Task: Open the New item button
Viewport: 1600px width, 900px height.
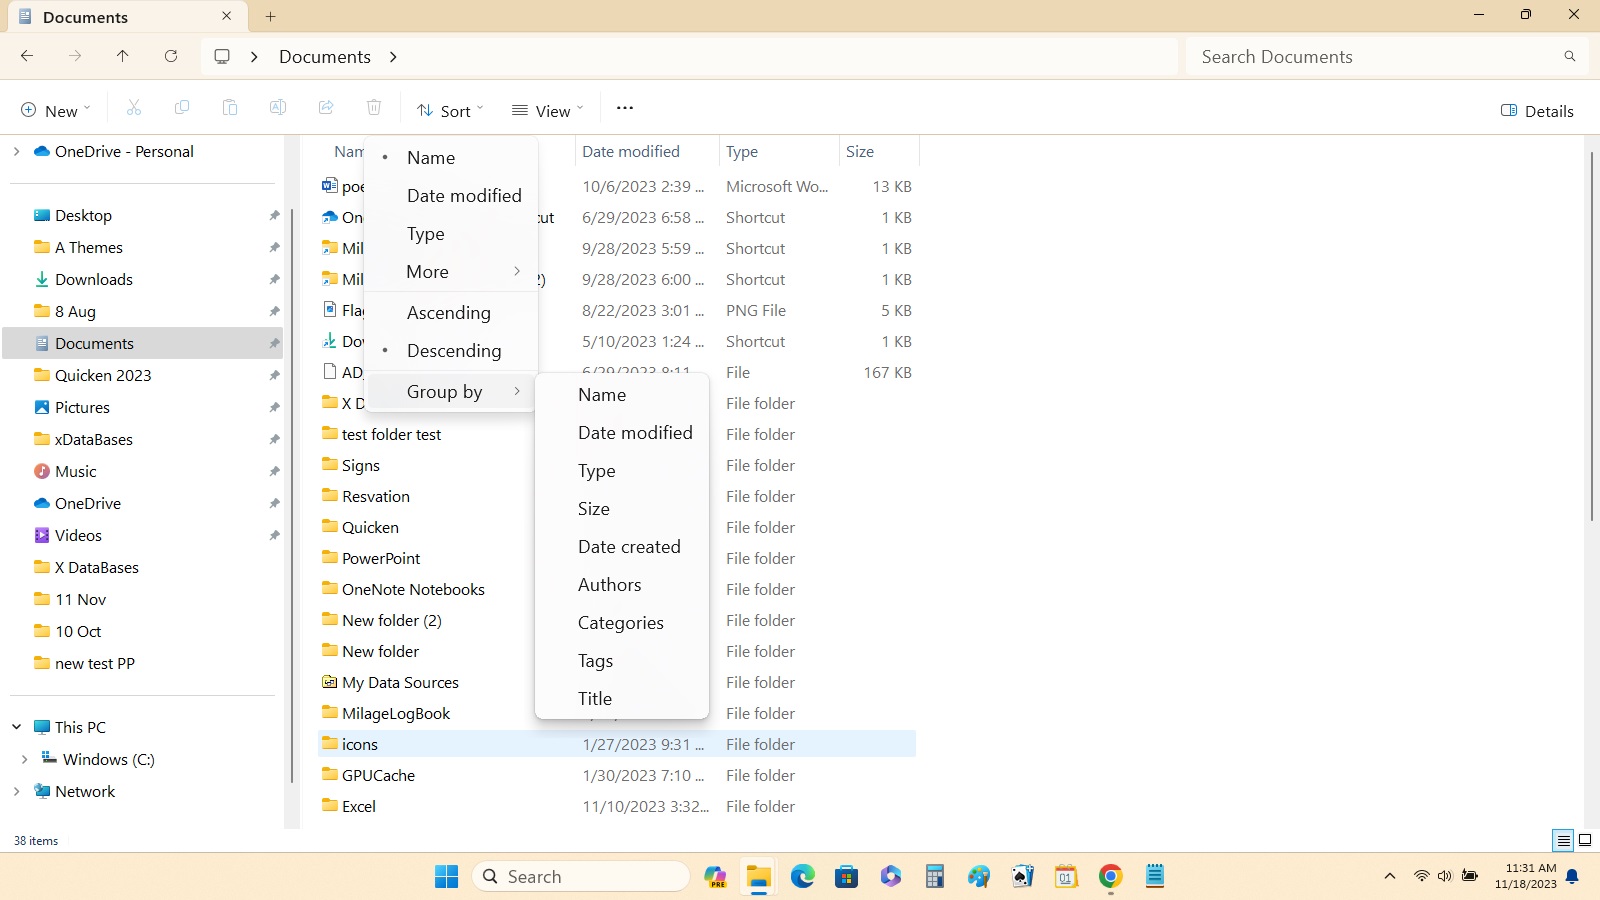Action: pos(56,111)
